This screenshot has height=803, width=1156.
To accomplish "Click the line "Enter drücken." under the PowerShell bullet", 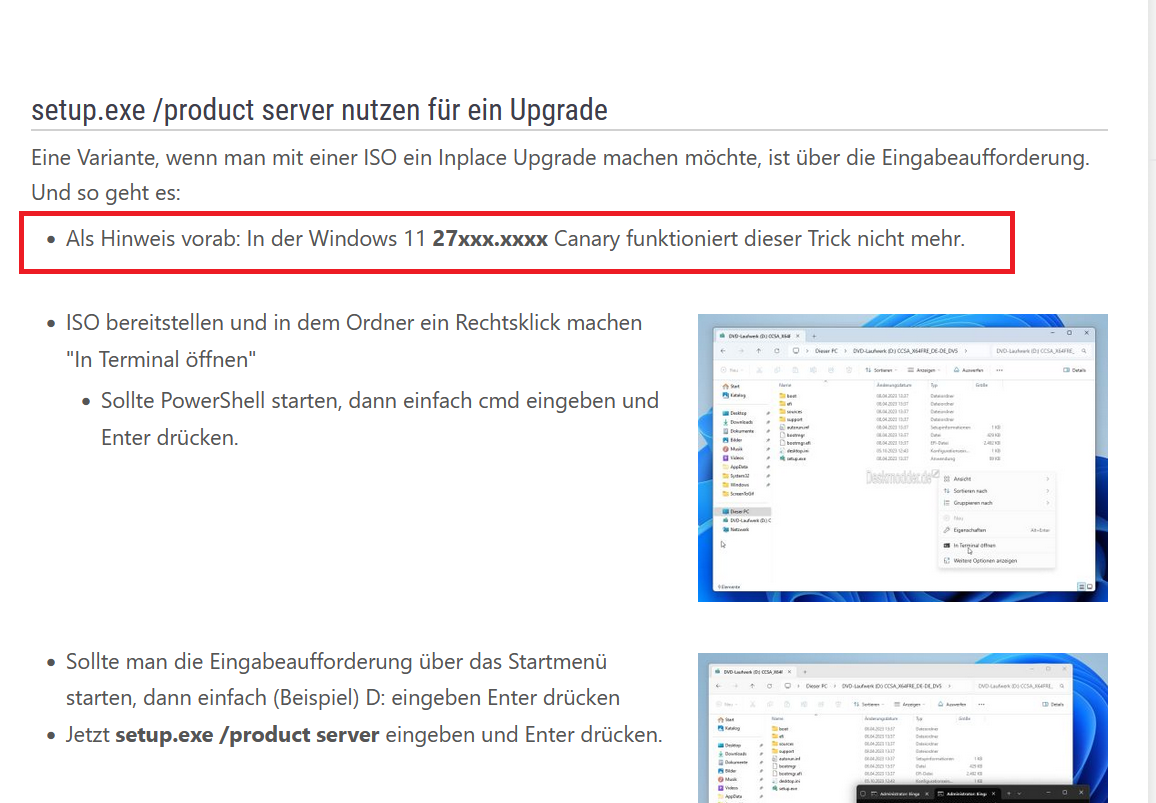I will click(x=170, y=438).
